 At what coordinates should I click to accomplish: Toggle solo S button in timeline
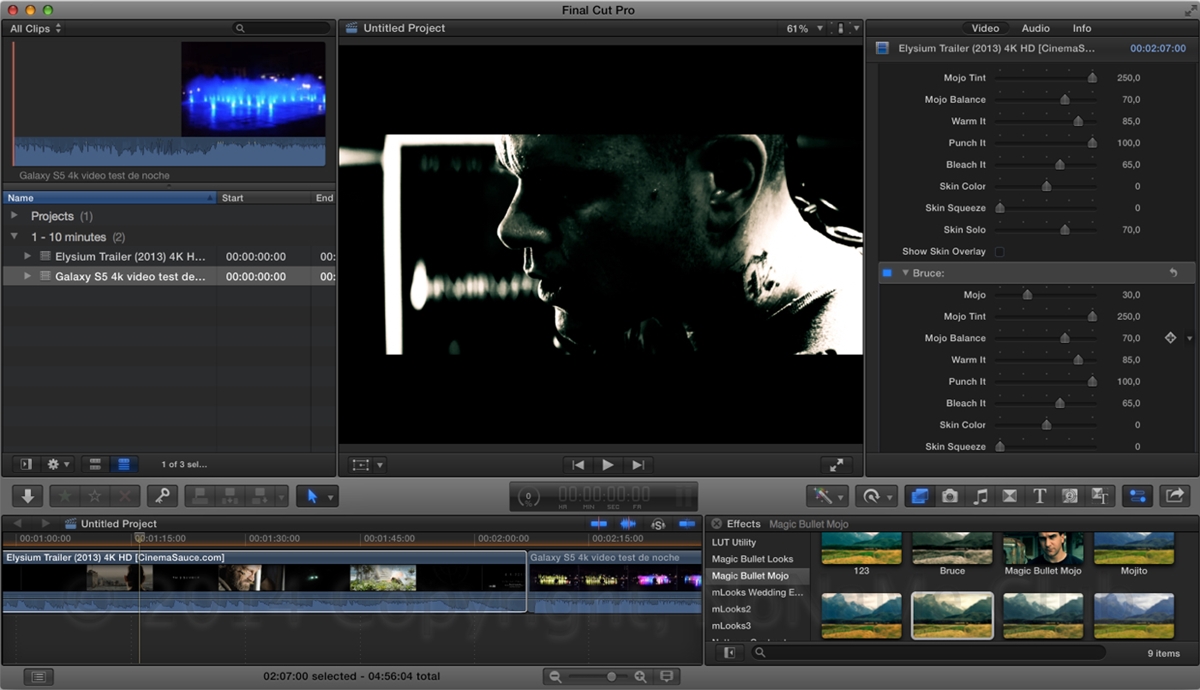[x=658, y=524]
